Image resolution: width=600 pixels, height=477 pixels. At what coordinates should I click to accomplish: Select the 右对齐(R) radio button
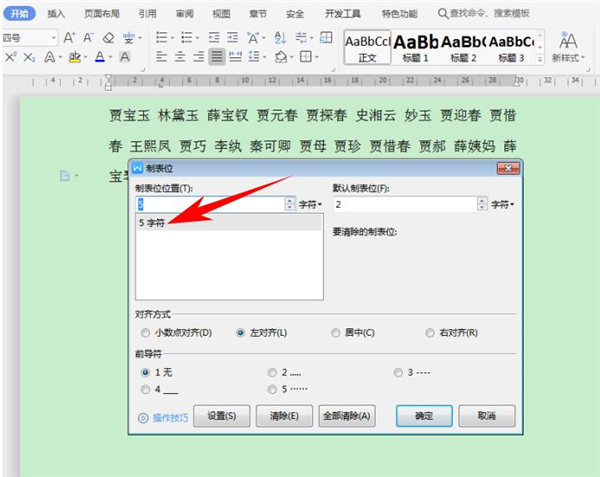pyautogui.click(x=430, y=333)
